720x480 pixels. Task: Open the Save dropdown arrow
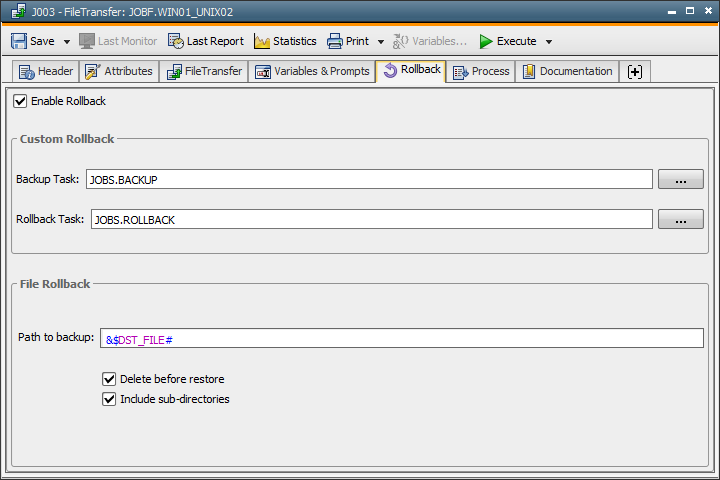pos(67,42)
